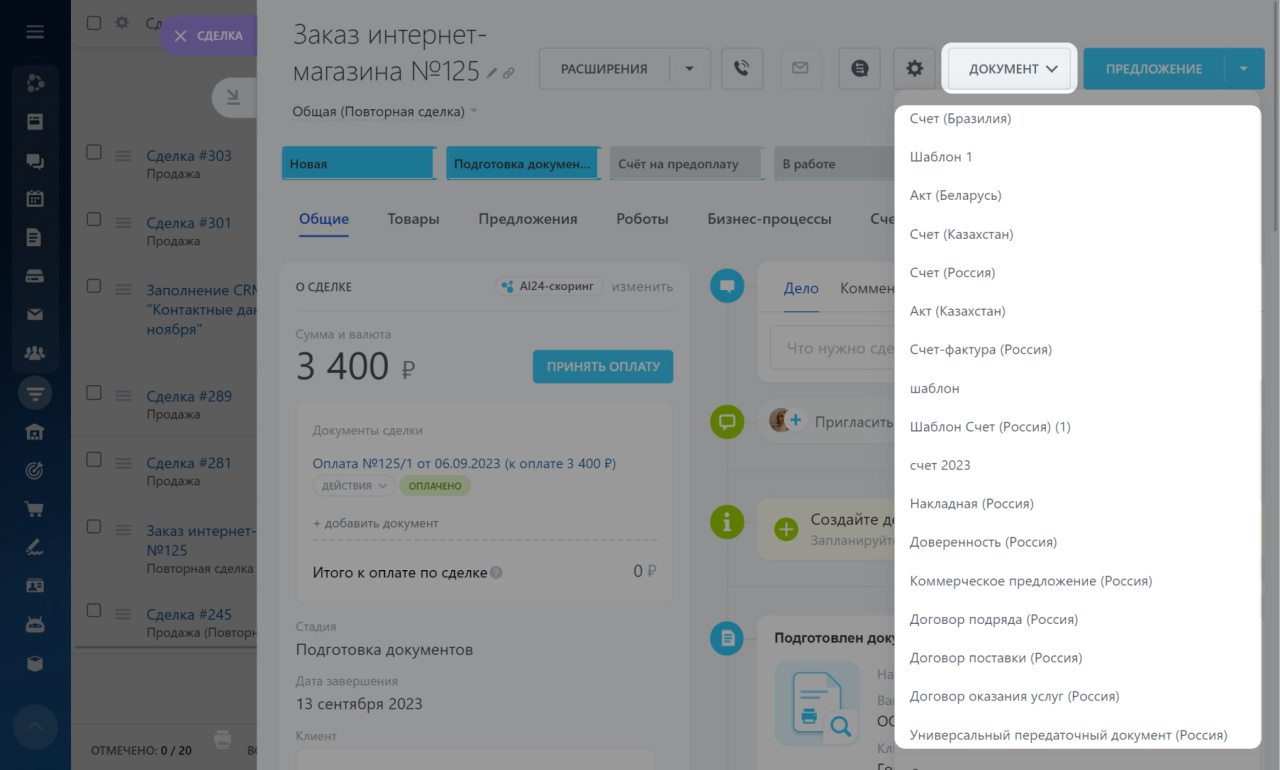1280x770 pixels.
Task: Click the Расширения button
Action: click(604, 69)
